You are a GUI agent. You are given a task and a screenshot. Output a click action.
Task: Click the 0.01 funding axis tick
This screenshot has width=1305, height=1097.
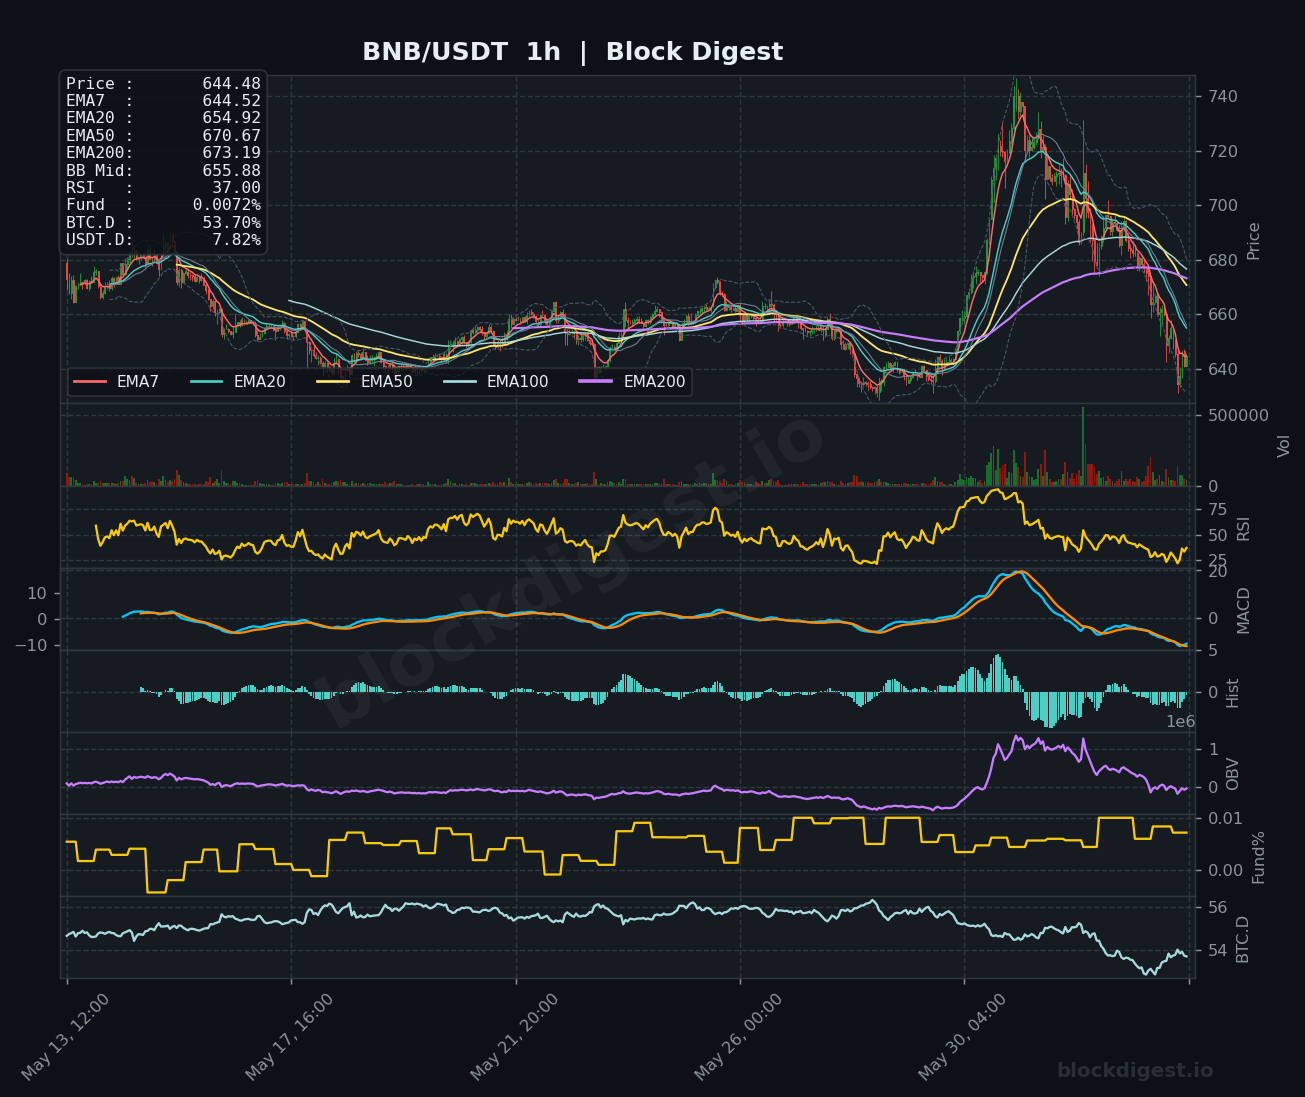pos(1225,819)
